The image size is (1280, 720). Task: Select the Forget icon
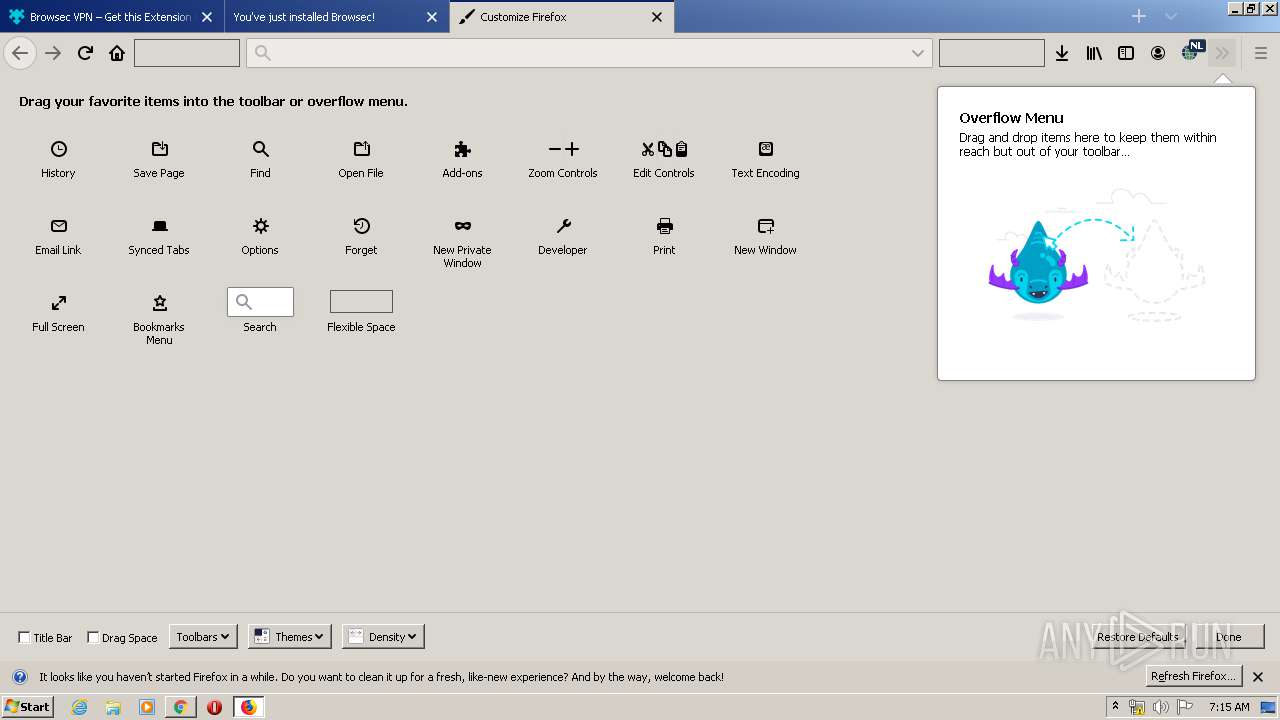(x=362, y=226)
